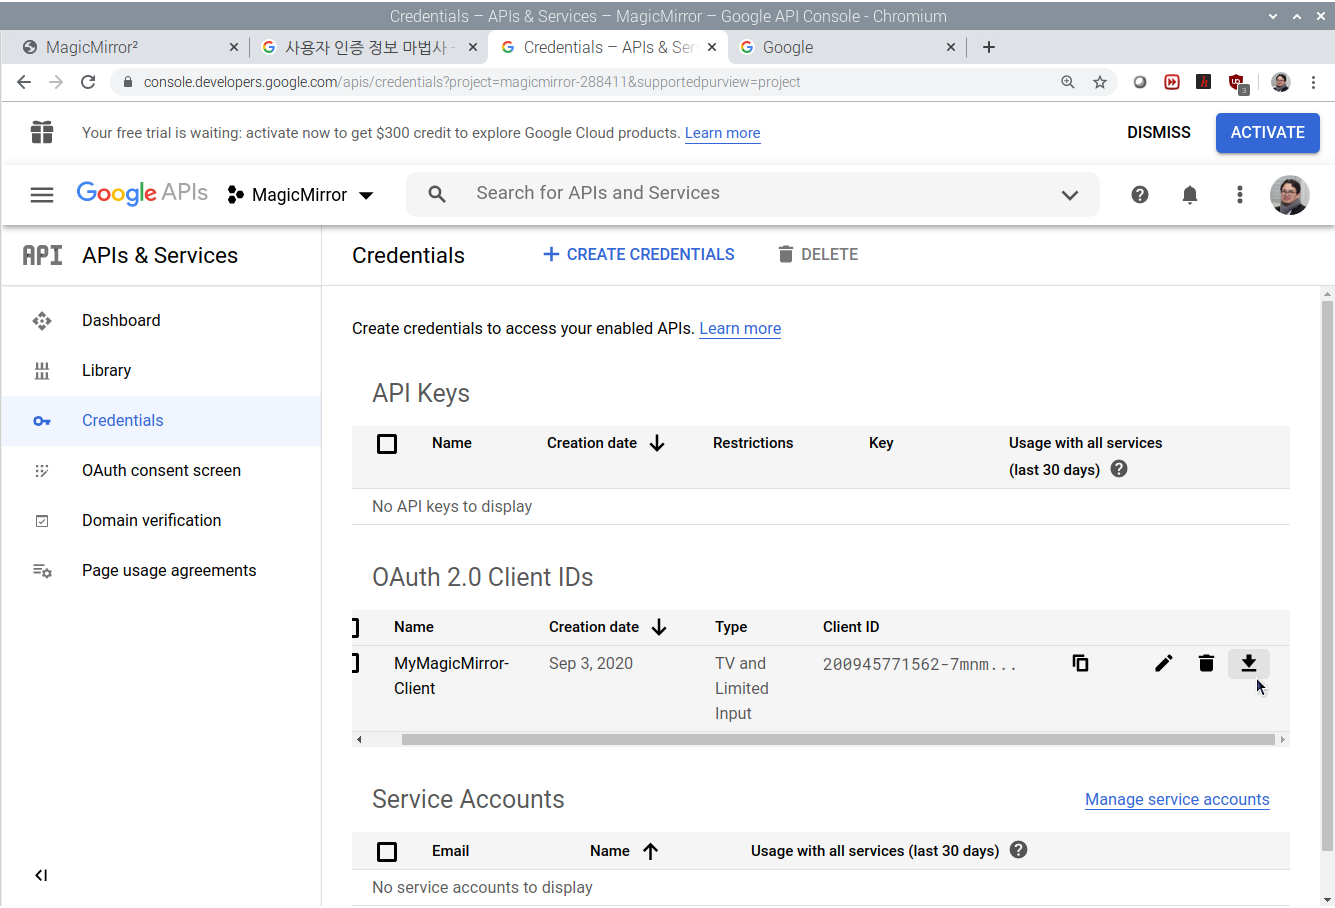This screenshot has height=908, width=1335.
Task: Open the browser zoom indicator
Action: pos(1067,82)
